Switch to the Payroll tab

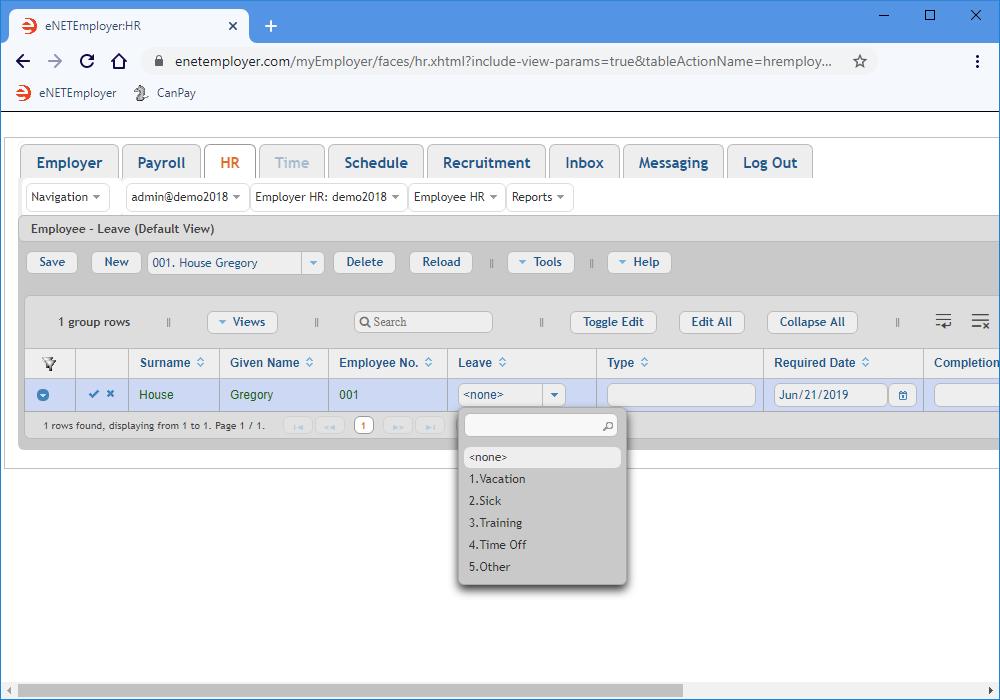point(161,163)
